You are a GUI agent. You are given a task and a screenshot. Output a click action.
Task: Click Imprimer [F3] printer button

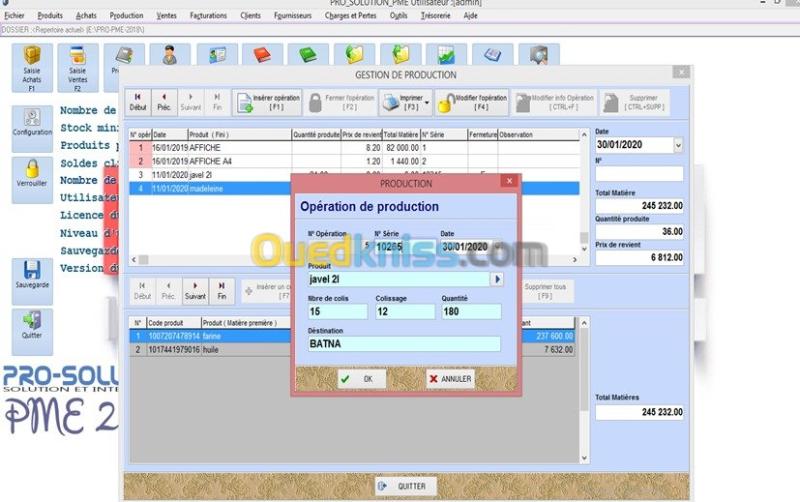pyautogui.click(x=403, y=102)
